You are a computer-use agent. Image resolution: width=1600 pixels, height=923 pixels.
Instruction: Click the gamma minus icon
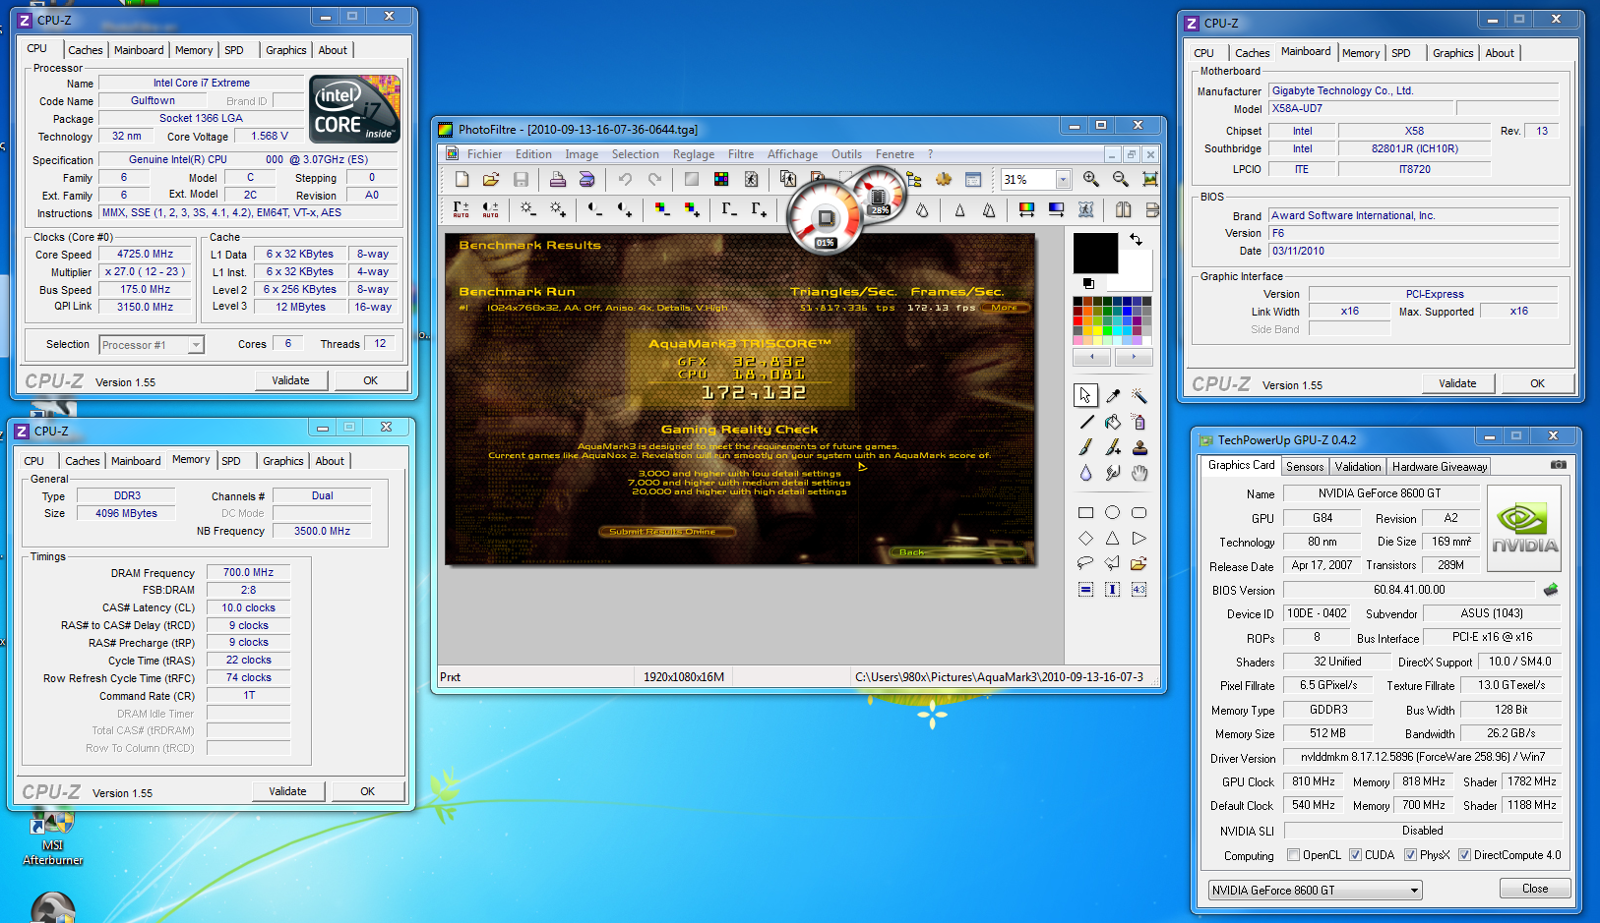click(729, 209)
